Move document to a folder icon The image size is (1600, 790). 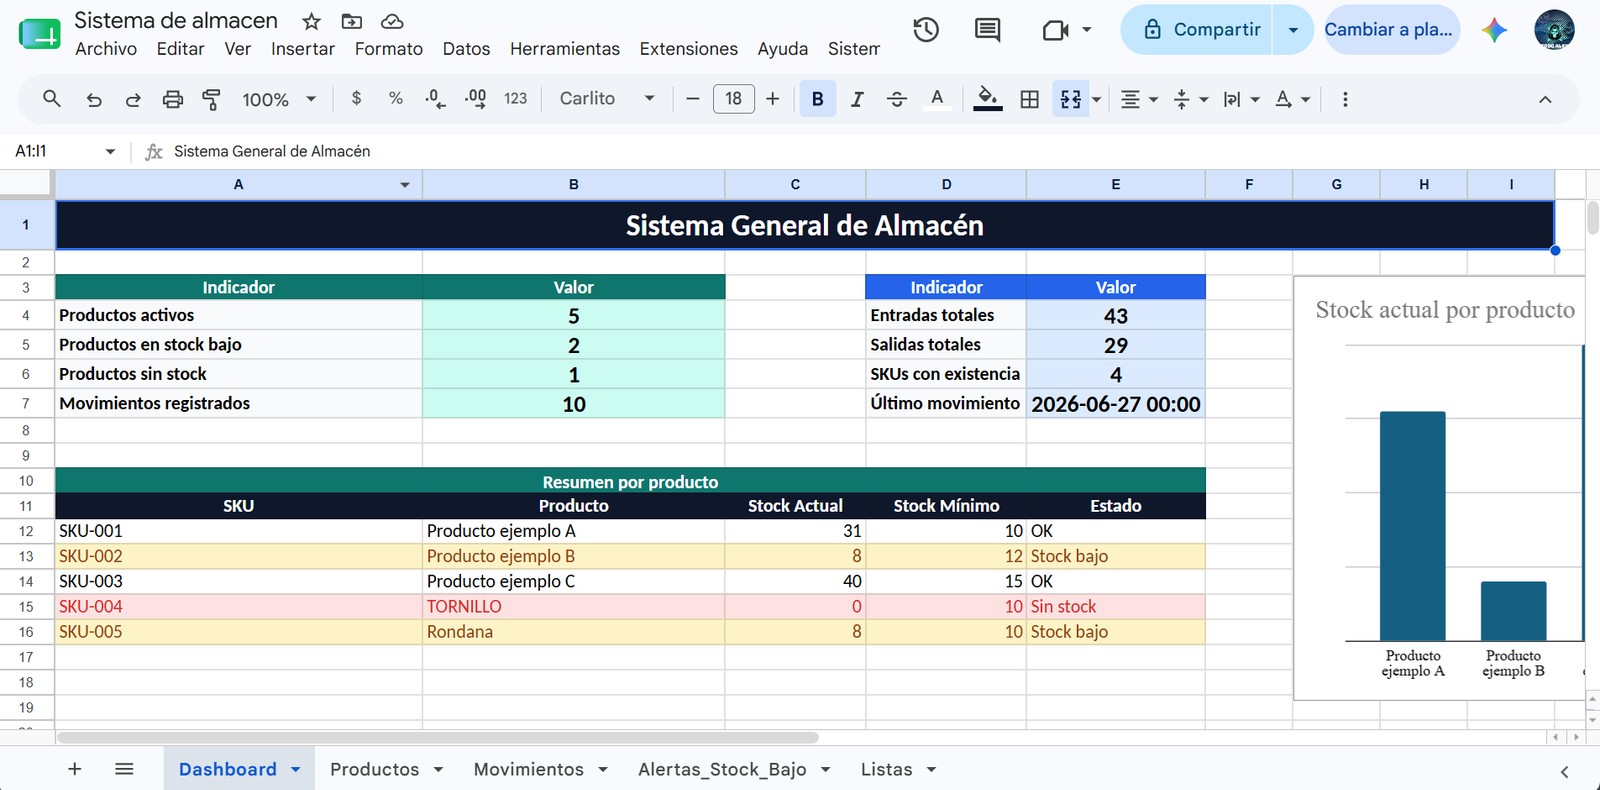pyautogui.click(x=352, y=21)
